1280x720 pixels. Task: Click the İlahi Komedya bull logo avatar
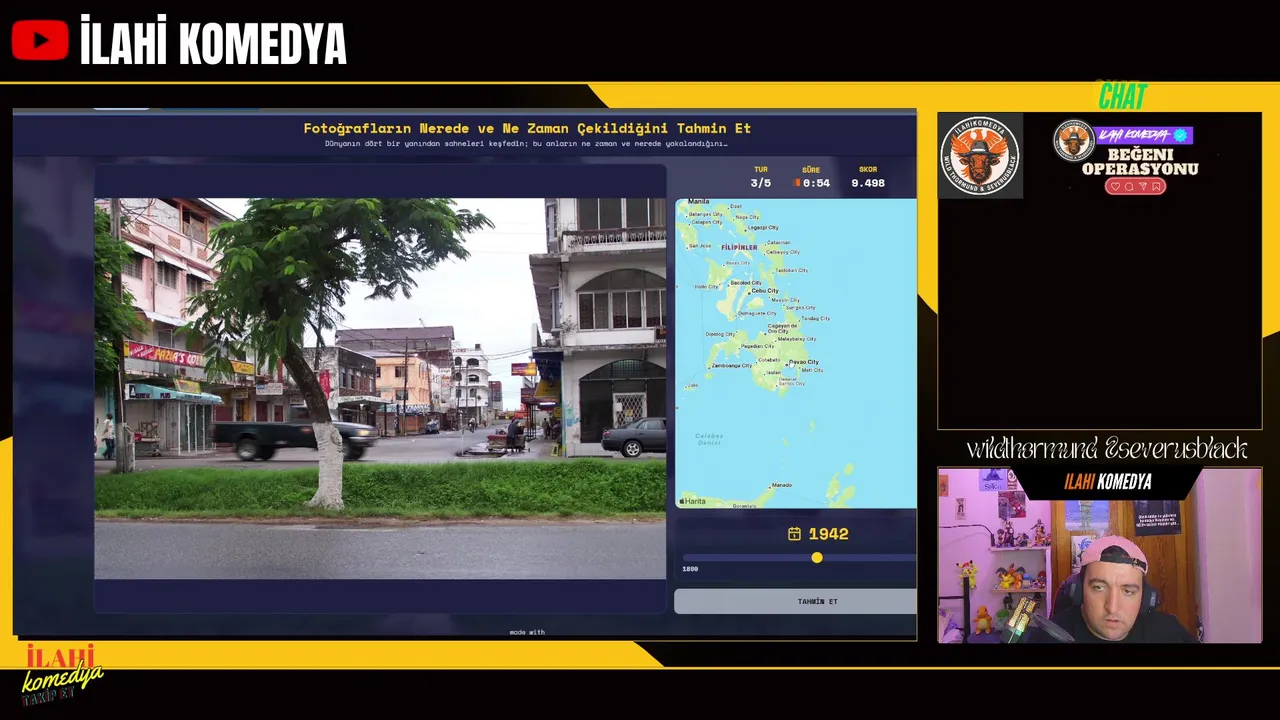coord(980,156)
